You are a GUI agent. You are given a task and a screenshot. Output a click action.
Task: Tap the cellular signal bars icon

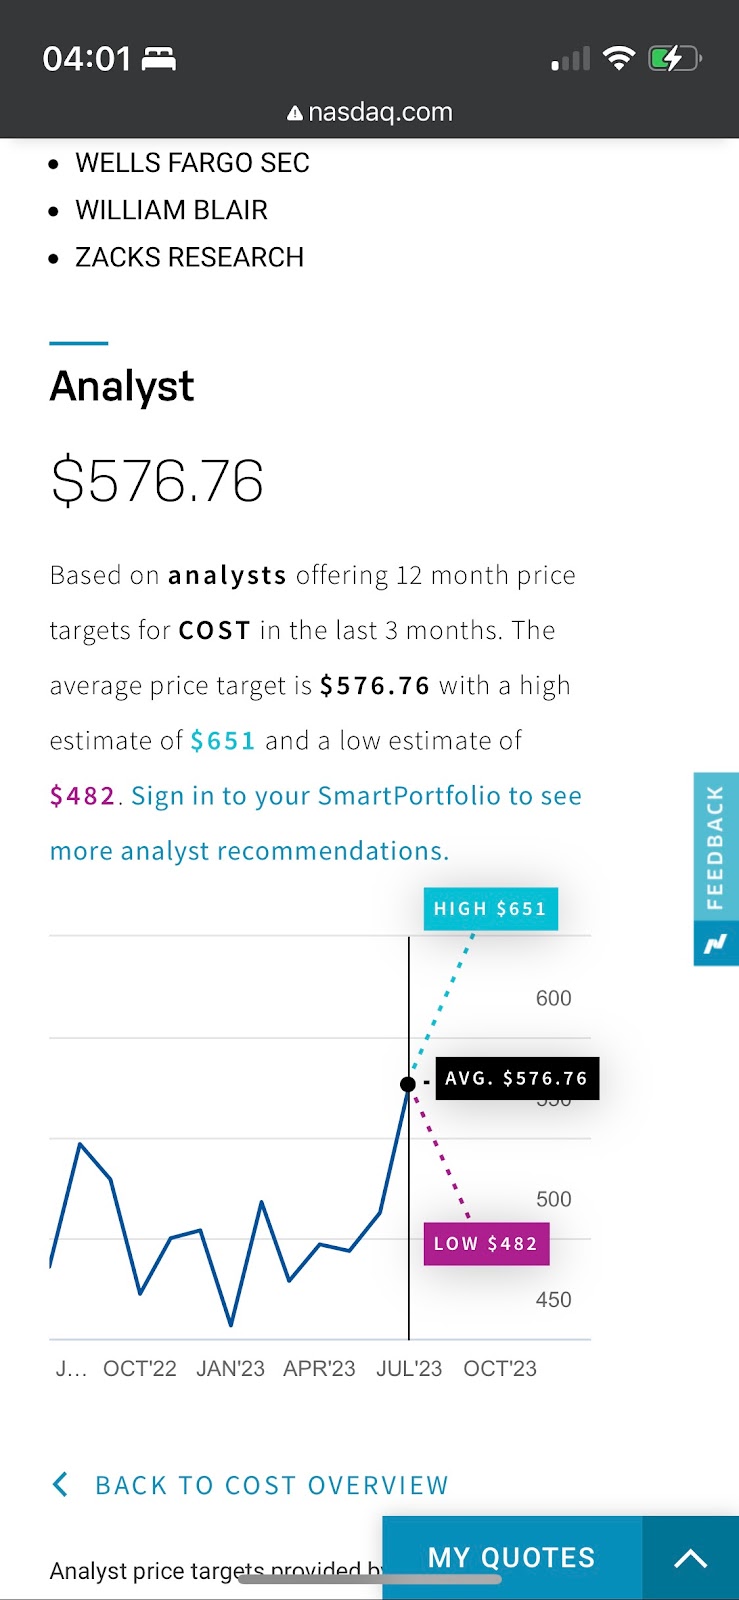coord(571,60)
